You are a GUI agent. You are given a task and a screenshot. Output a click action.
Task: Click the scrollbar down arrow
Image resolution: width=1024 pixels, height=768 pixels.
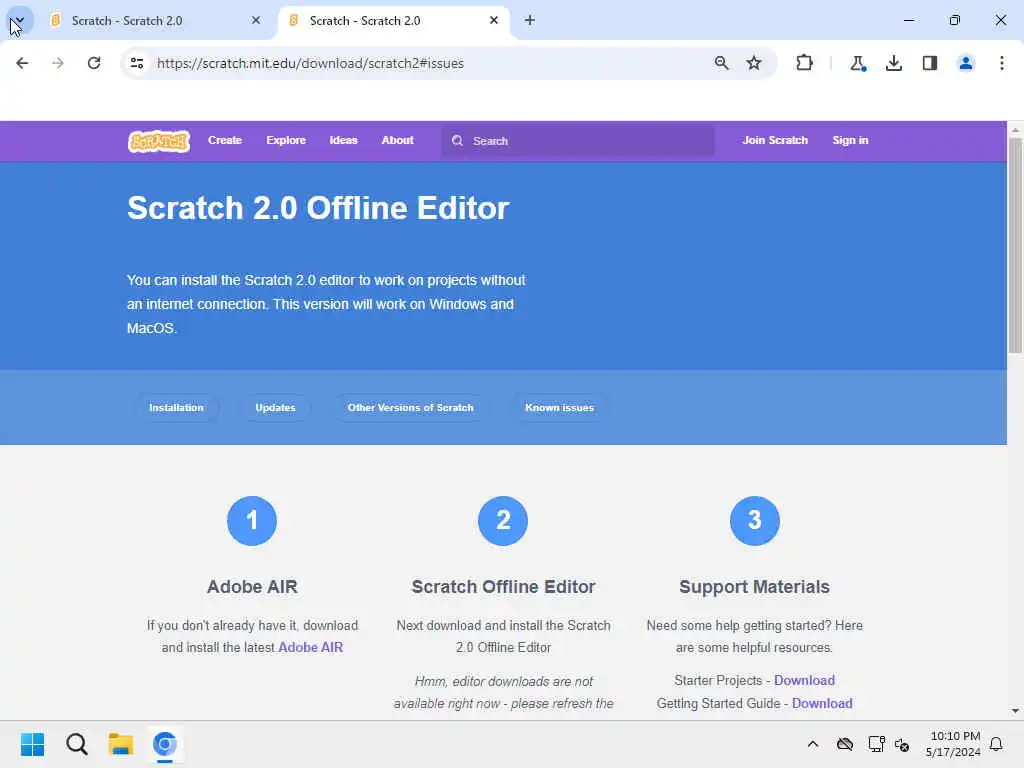pos(1015,711)
